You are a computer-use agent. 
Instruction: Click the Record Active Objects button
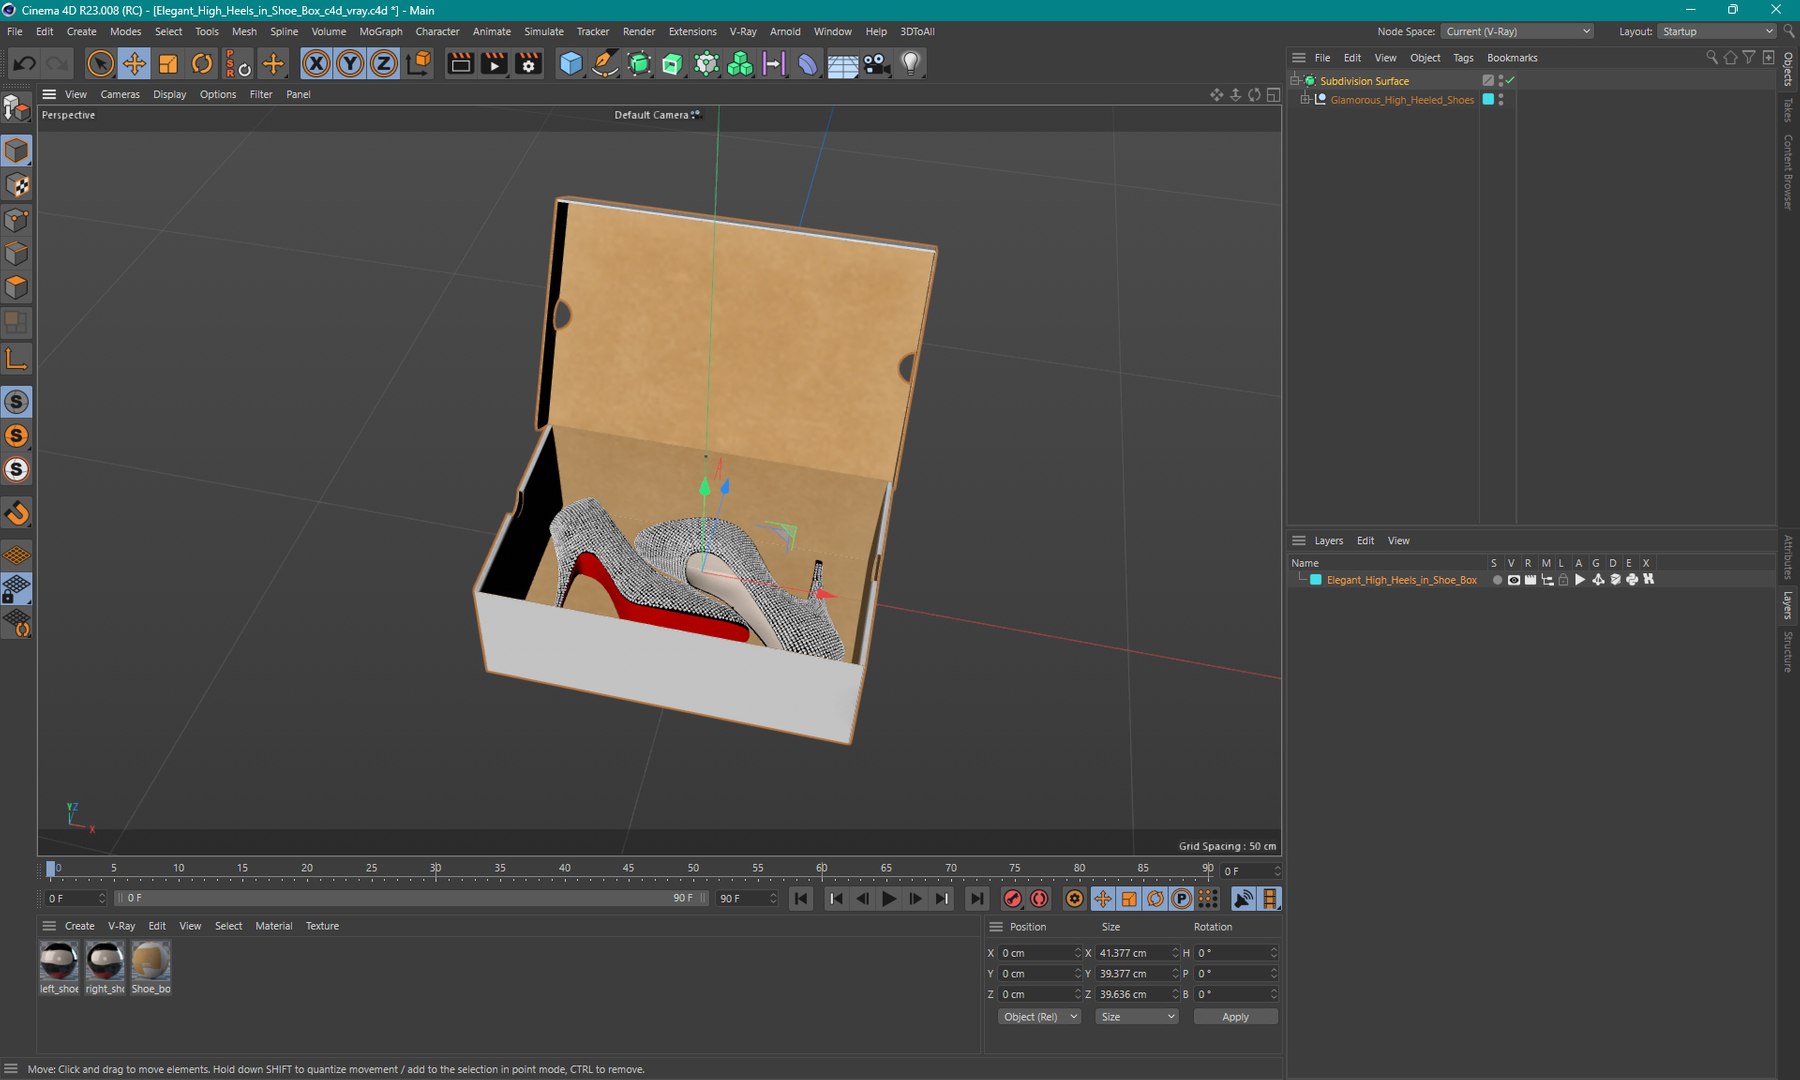point(1013,899)
